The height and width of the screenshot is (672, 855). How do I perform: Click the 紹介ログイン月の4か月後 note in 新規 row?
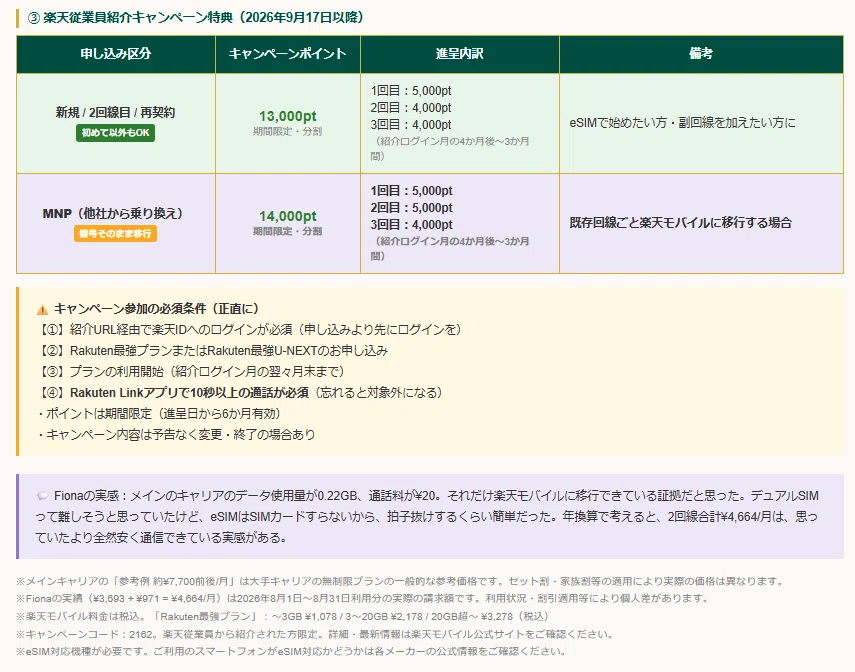450,148
